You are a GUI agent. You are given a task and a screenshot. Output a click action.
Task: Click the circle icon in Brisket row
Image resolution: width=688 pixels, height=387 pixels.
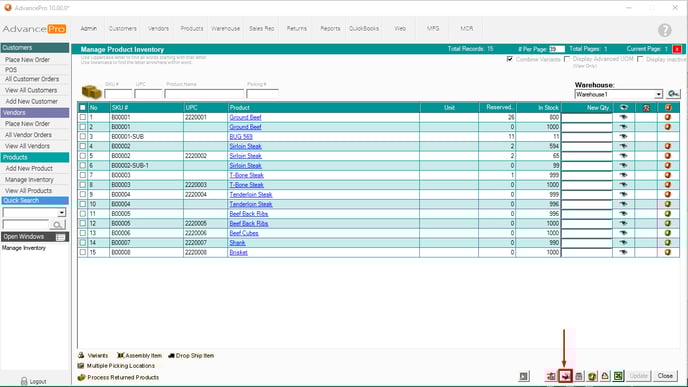[668, 252]
